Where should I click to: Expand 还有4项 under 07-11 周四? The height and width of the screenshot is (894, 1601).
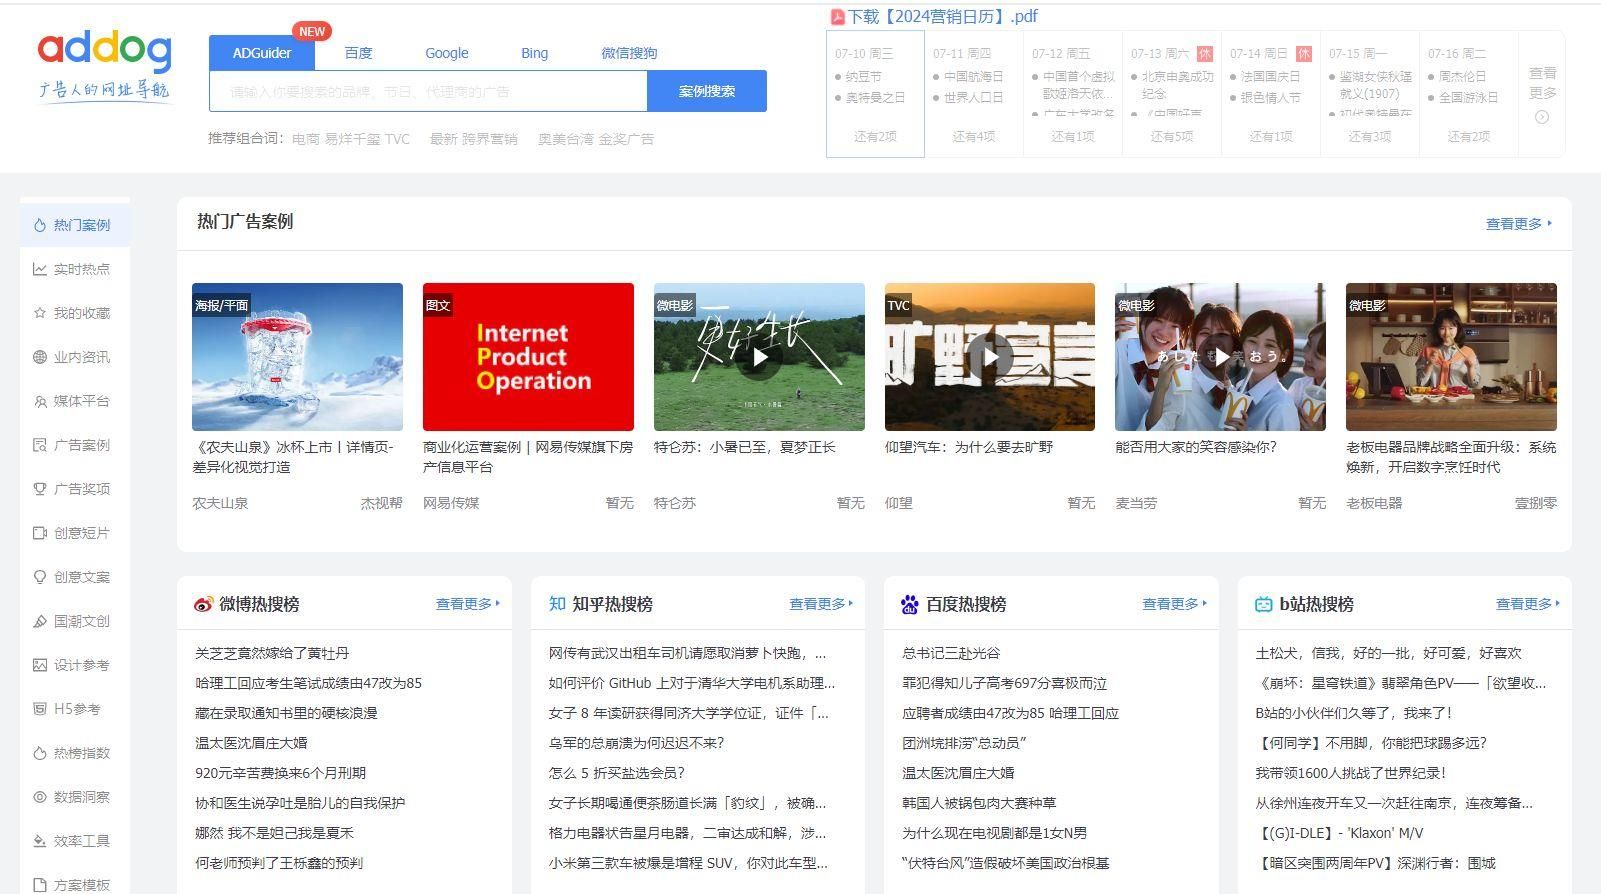(973, 137)
